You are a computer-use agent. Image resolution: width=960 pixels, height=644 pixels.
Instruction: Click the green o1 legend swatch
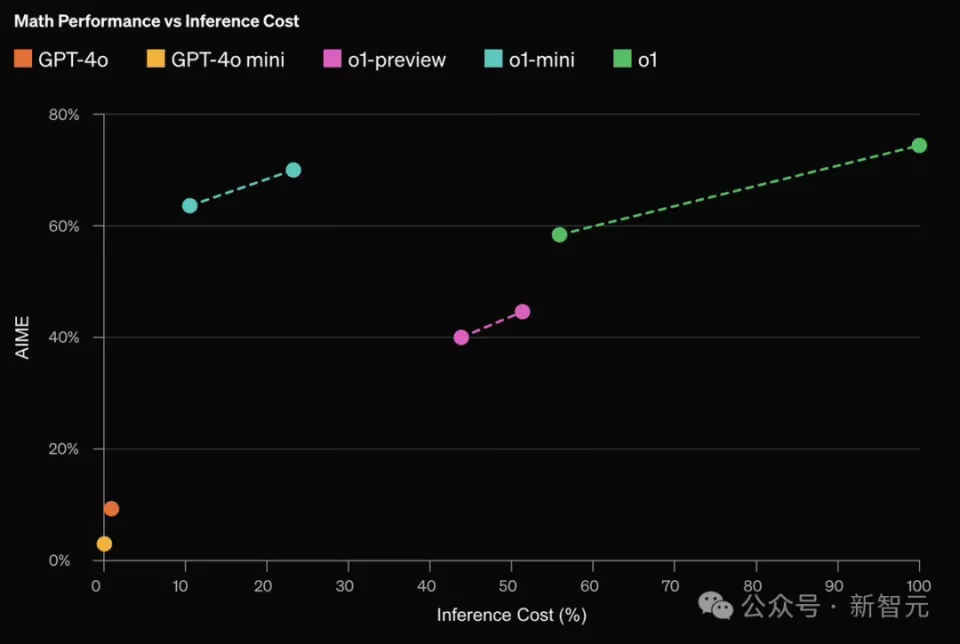621,60
